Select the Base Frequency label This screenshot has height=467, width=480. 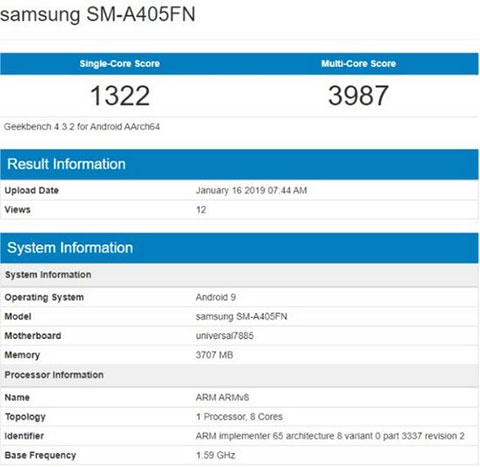40,455
